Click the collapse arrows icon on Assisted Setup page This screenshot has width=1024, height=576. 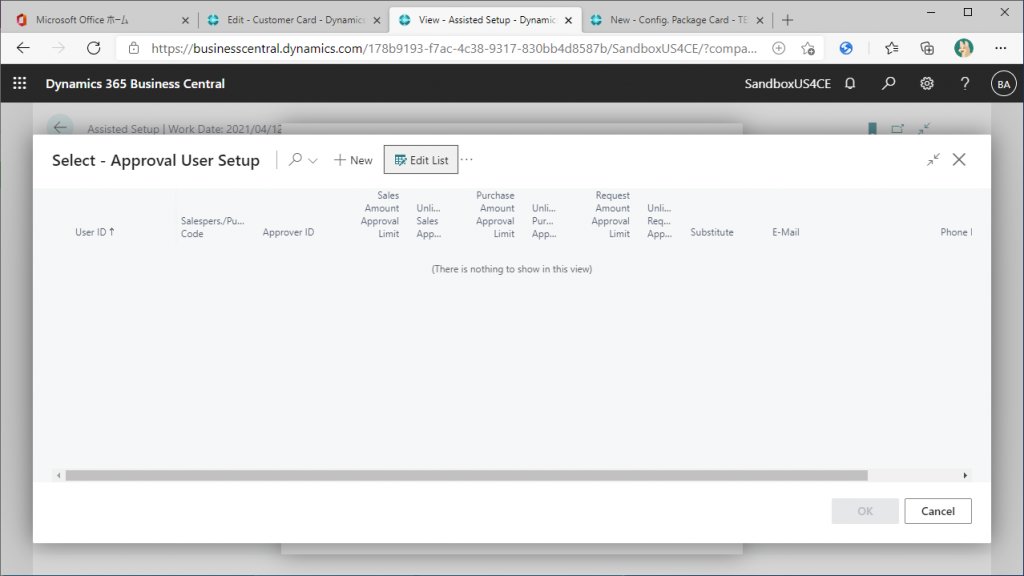923,128
